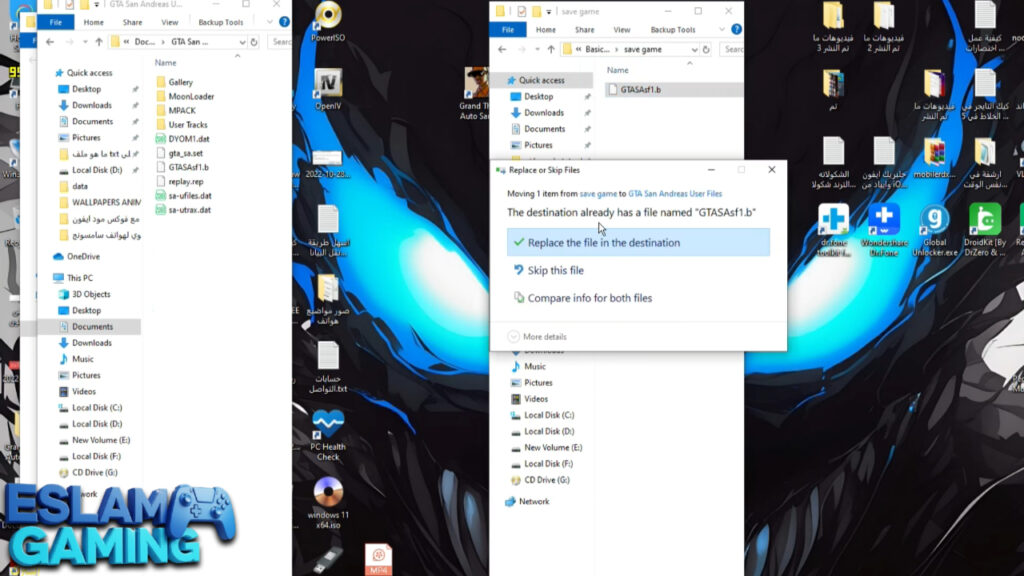Open address history dropdown in GTA San Andreas window
The height and width of the screenshot is (576, 1024).
pos(241,42)
